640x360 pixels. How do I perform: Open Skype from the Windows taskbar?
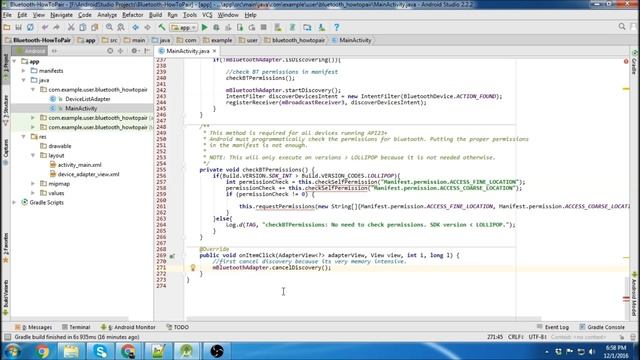click(100, 351)
